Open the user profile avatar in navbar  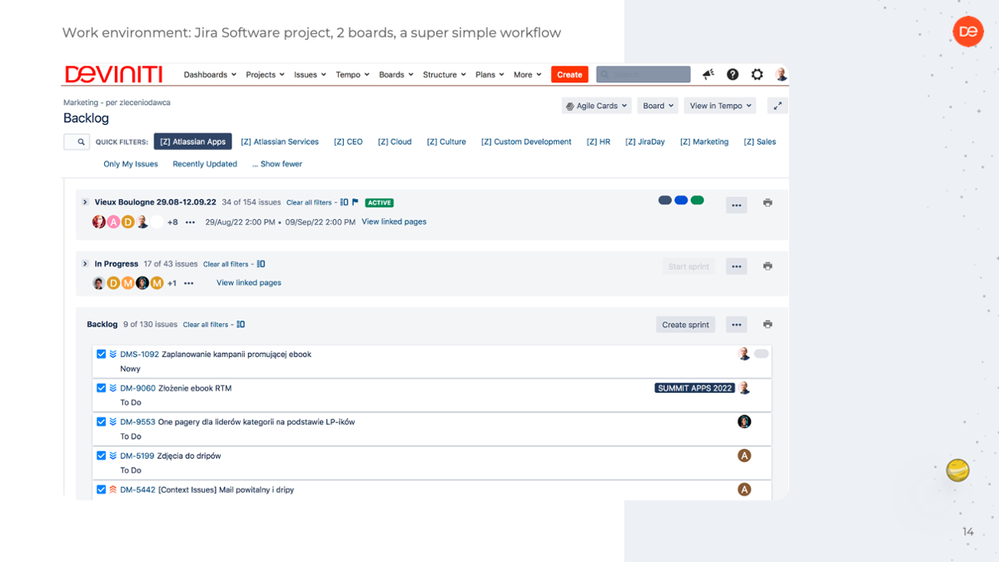[781, 75]
